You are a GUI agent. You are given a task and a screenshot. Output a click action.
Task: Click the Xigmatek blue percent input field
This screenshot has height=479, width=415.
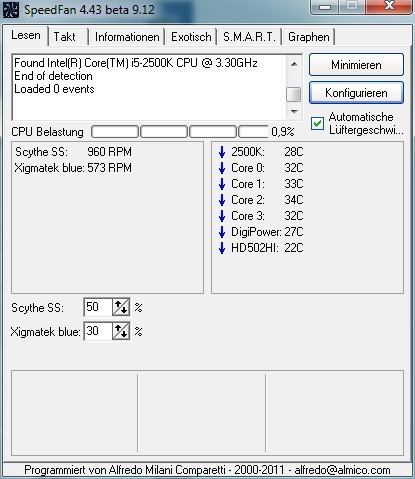[x=98, y=331]
